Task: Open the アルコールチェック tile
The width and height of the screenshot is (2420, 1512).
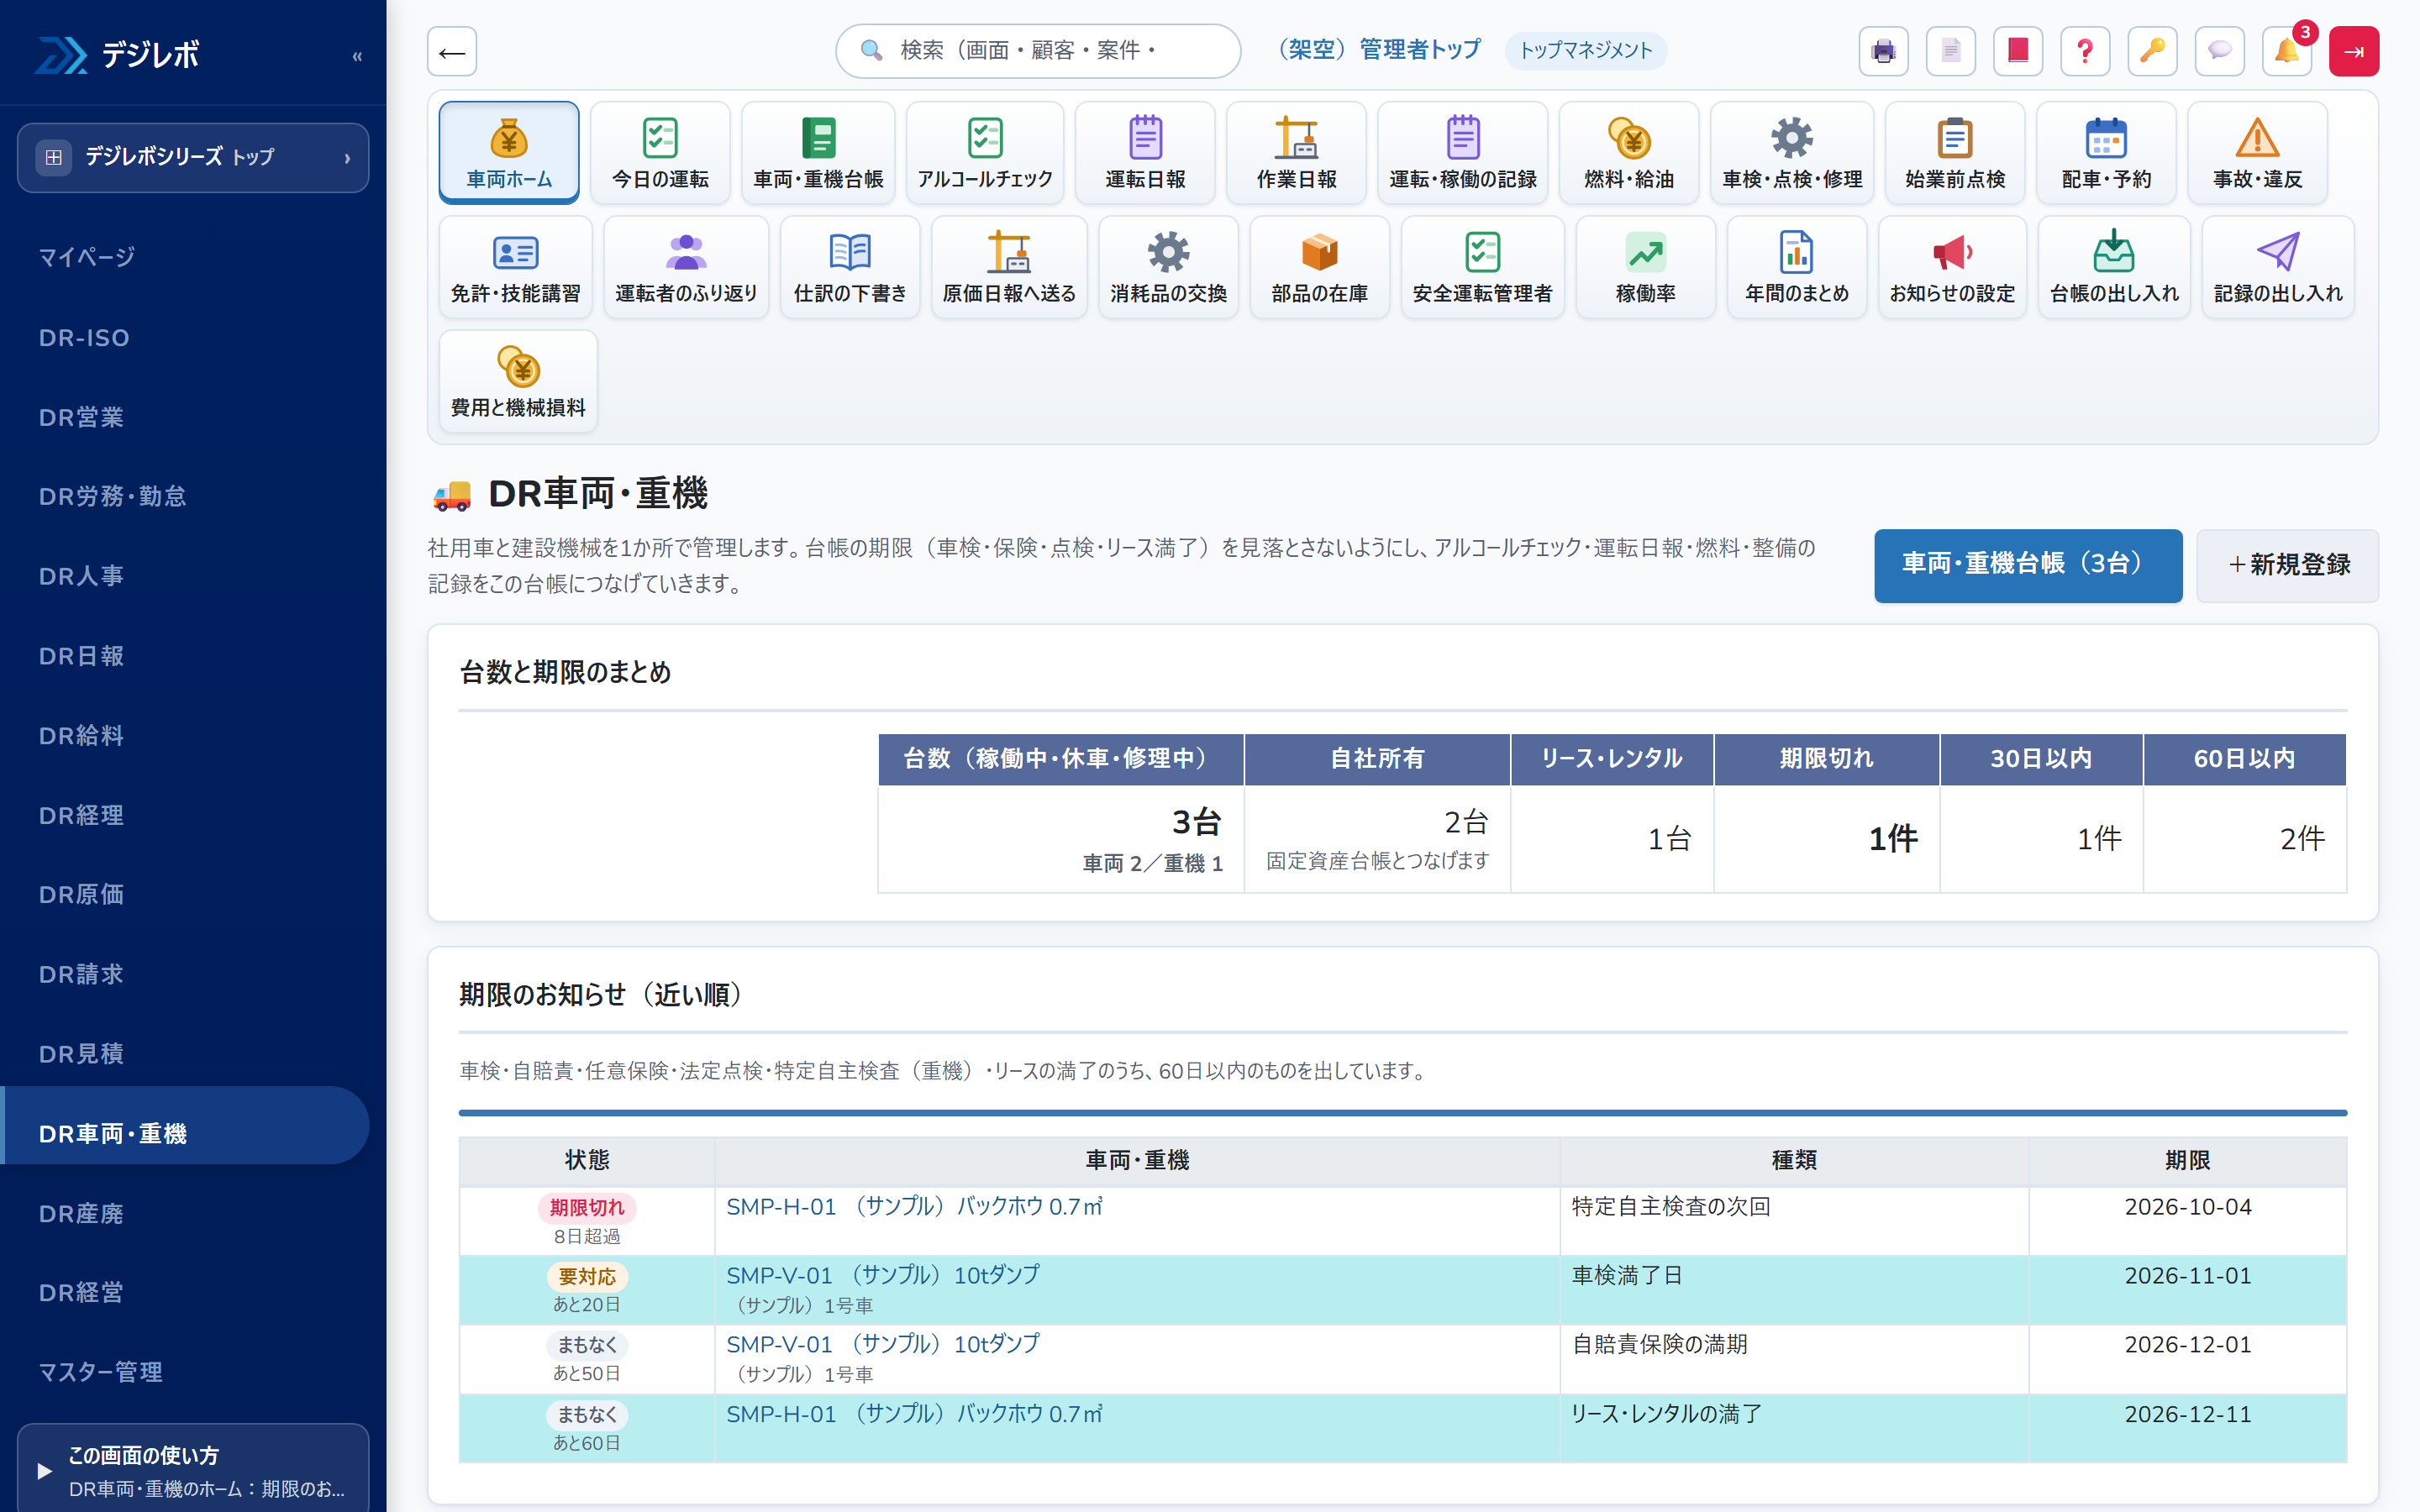Action: [985, 152]
